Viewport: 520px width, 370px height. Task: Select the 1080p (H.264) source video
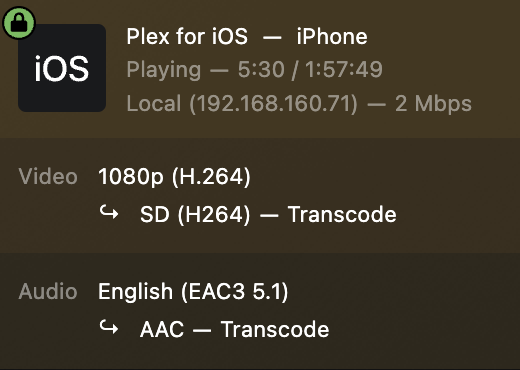pos(174,177)
